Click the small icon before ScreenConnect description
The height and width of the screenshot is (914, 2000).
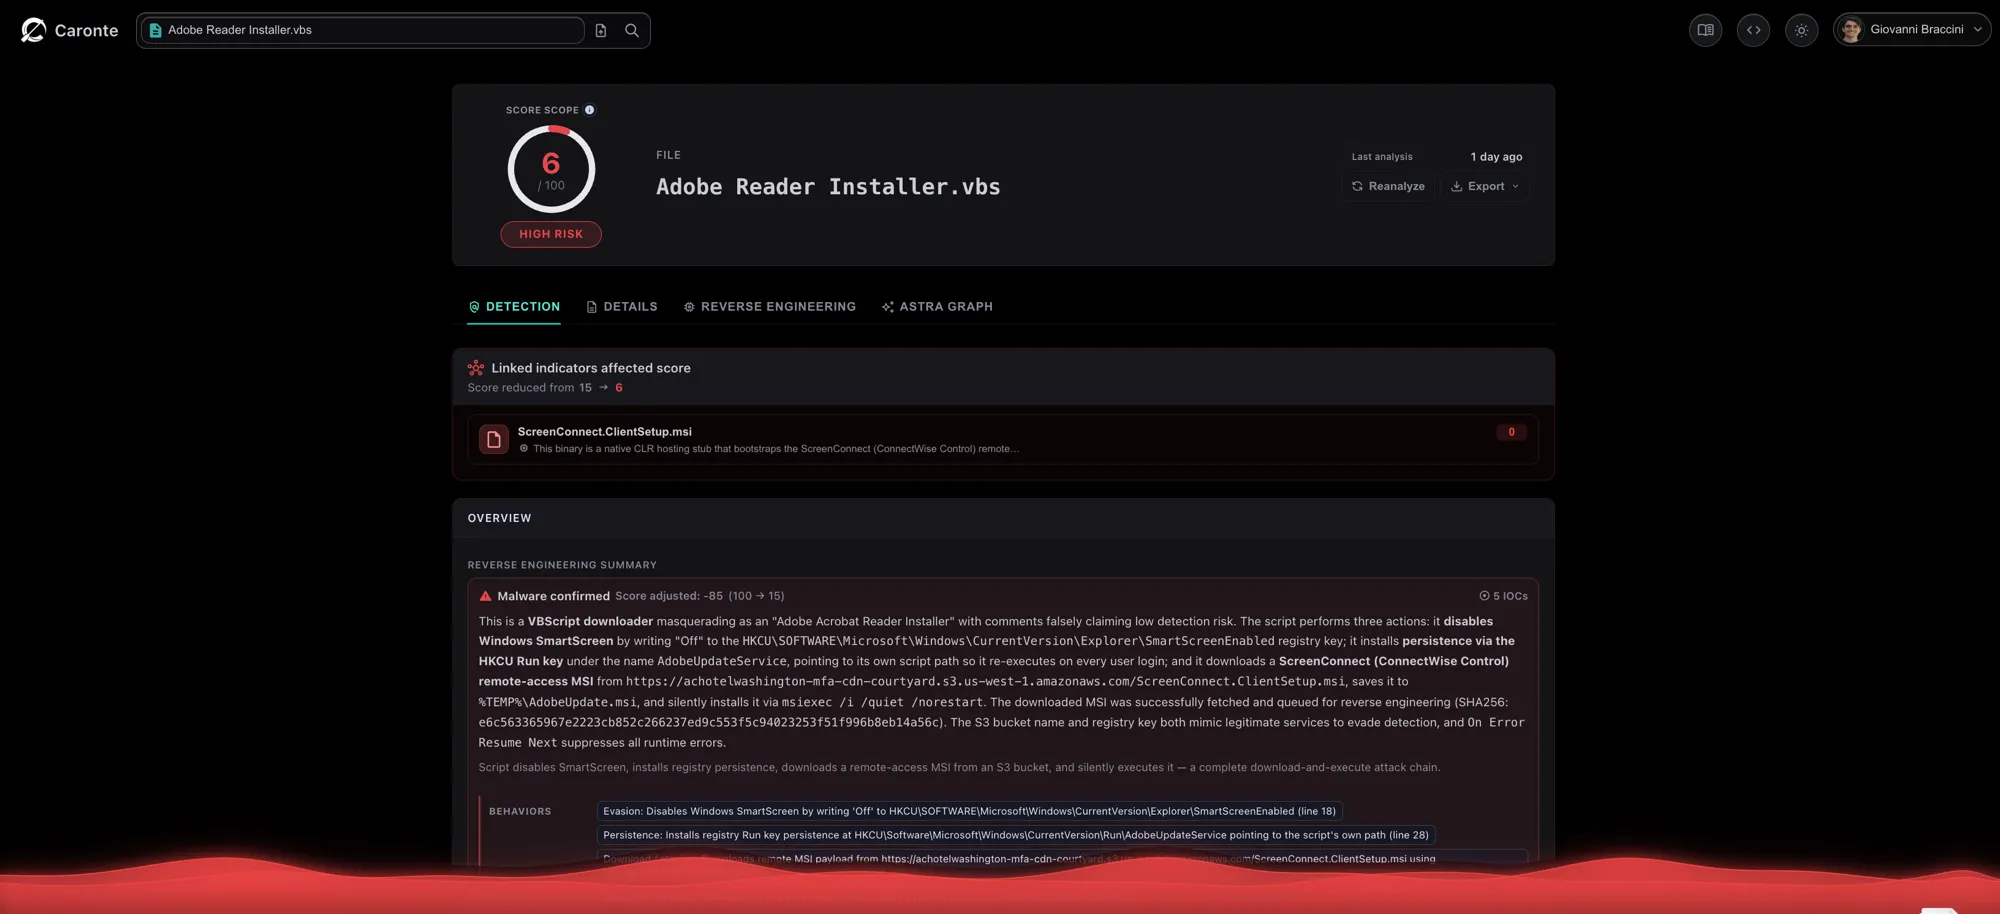click(x=523, y=449)
